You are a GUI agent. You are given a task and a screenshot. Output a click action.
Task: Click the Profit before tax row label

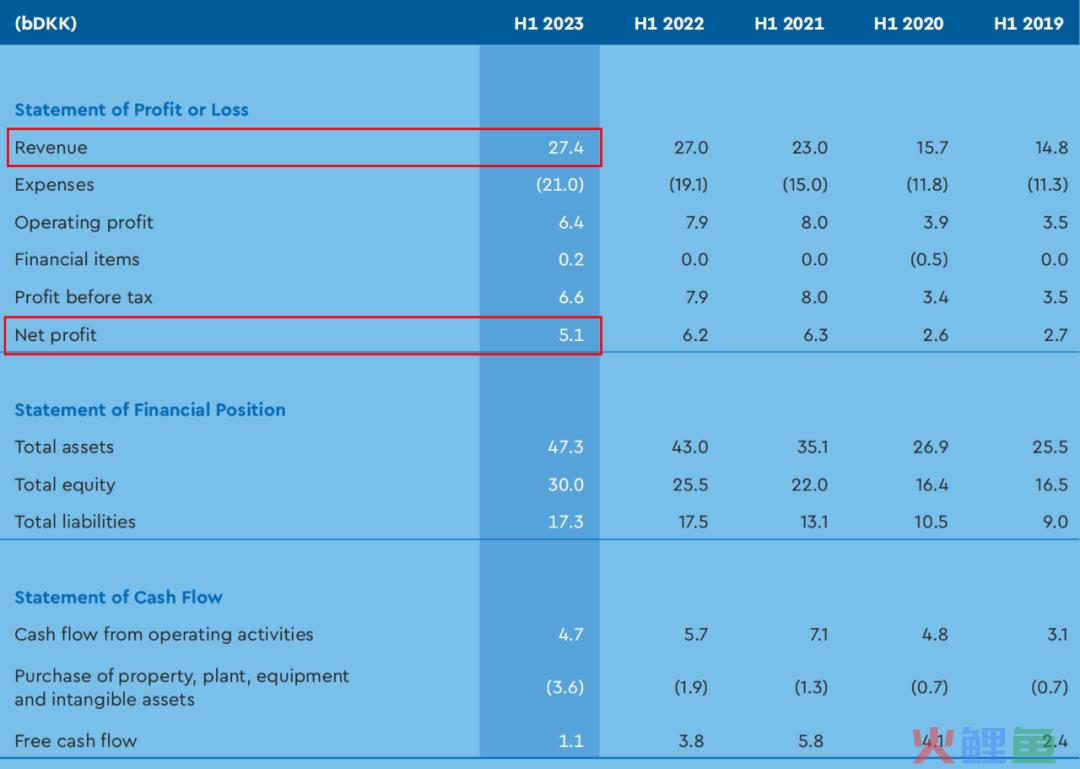point(83,297)
